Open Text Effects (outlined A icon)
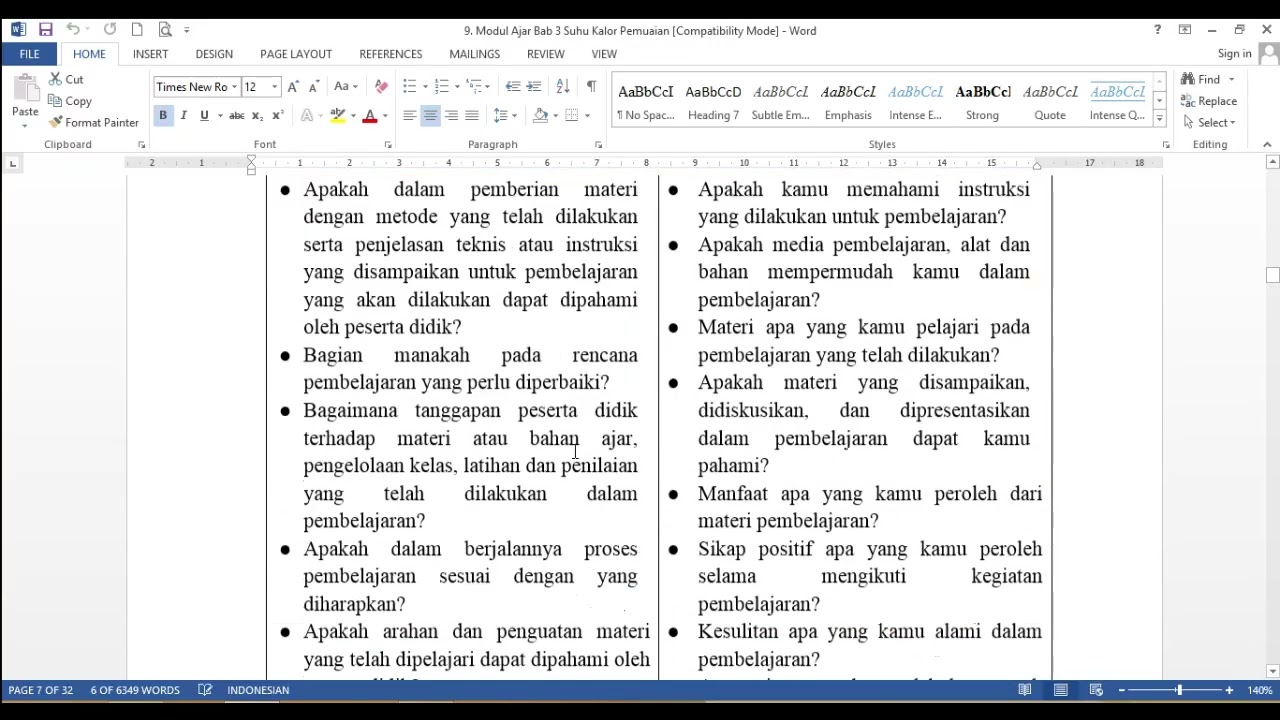Screen dimensions: 1280x720 (307, 116)
